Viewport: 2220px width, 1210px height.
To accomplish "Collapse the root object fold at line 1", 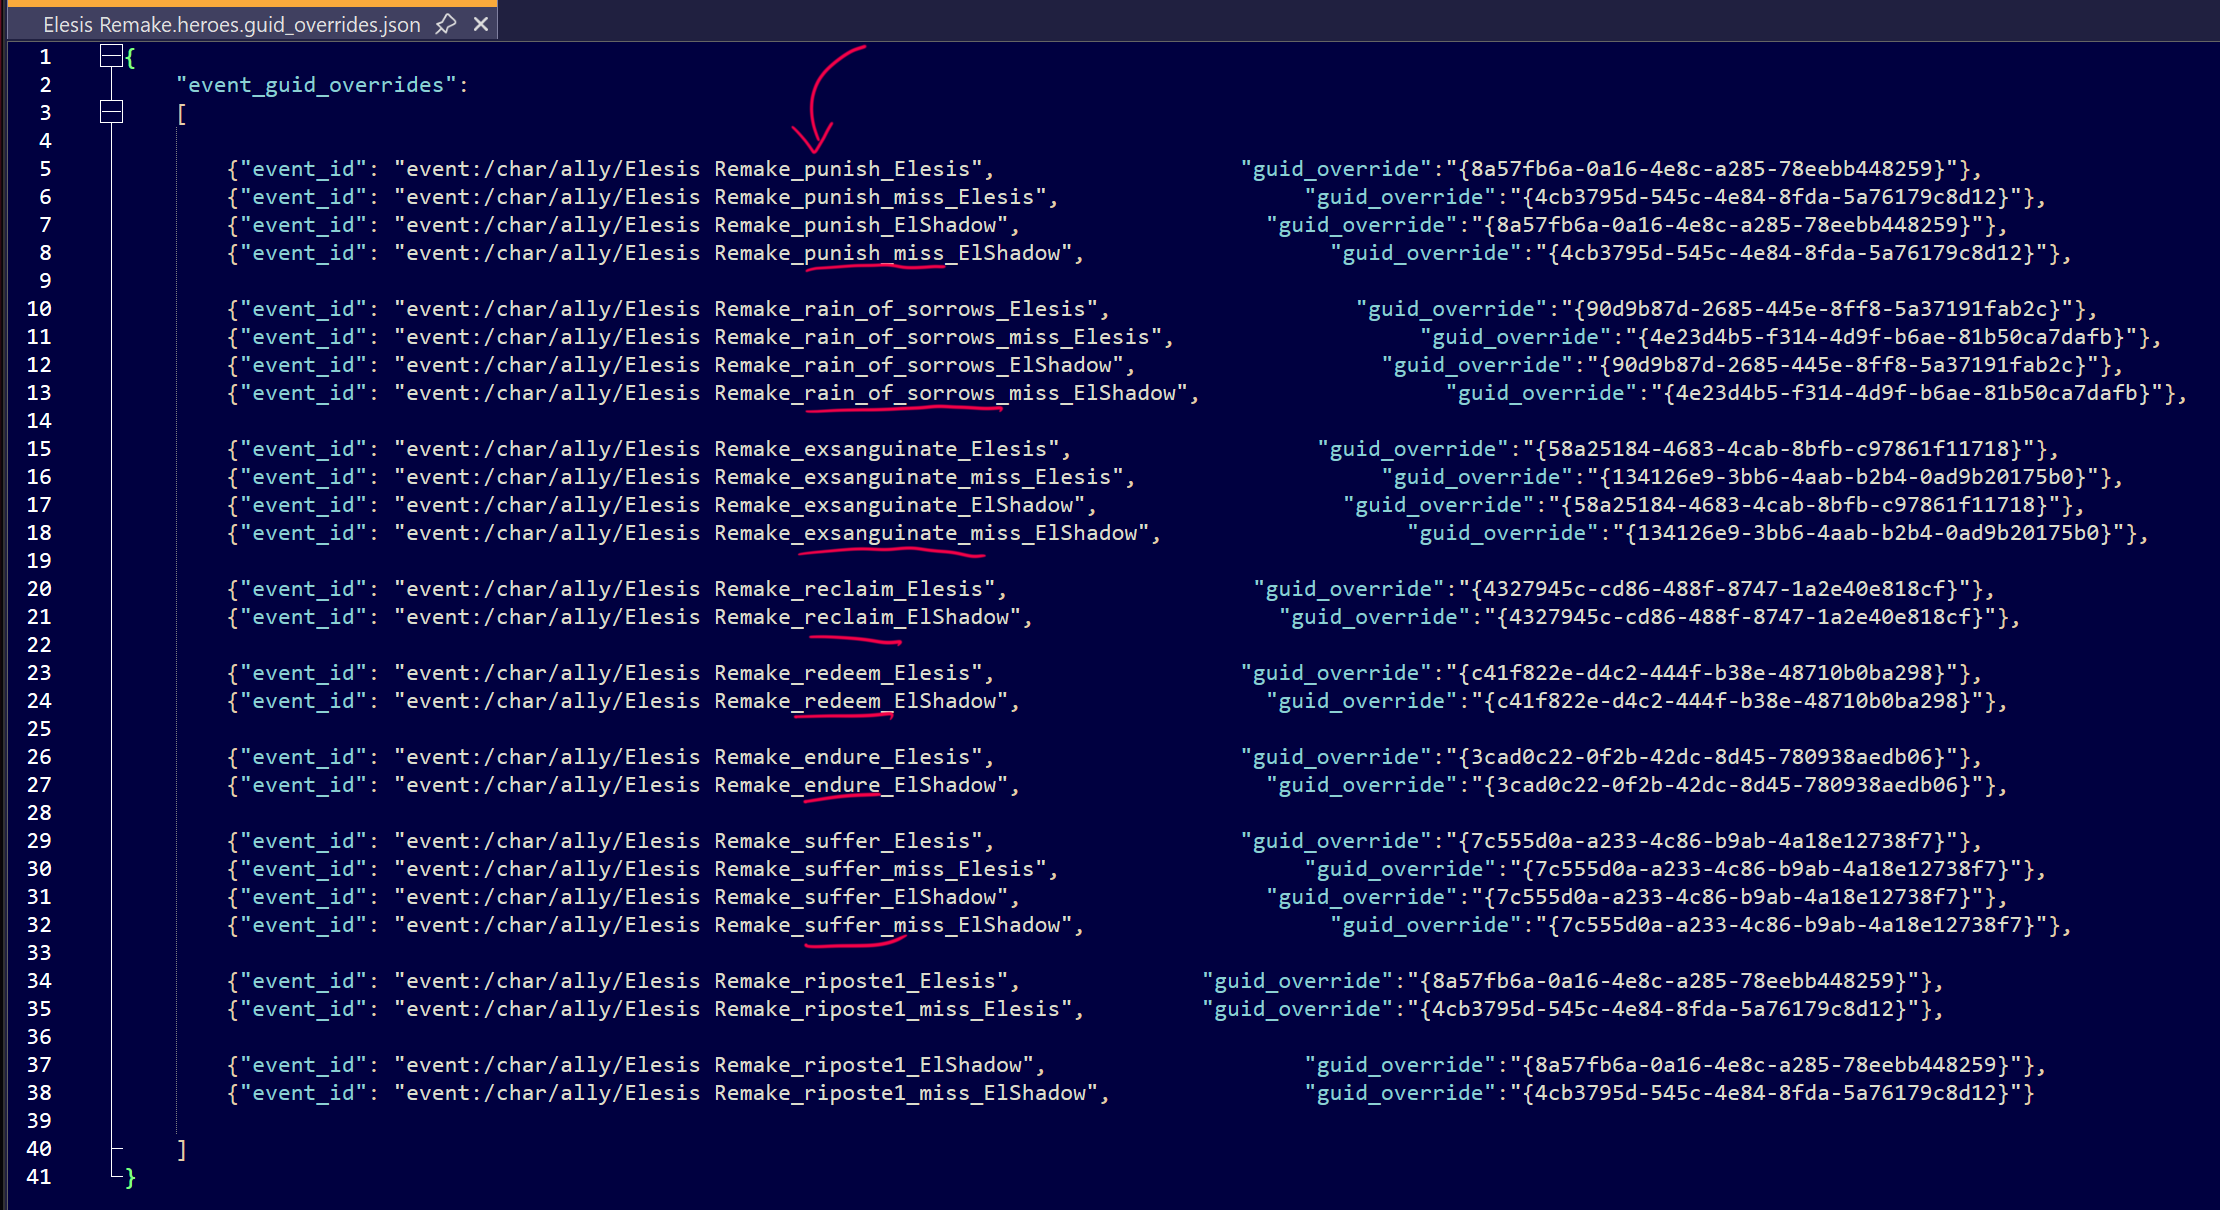I will point(111,56).
